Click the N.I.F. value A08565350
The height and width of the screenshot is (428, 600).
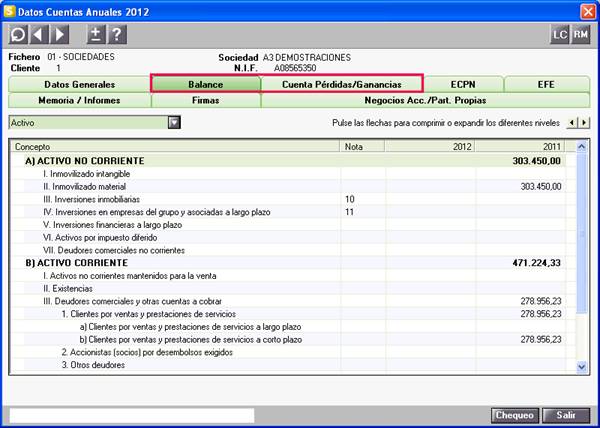tap(295, 68)
